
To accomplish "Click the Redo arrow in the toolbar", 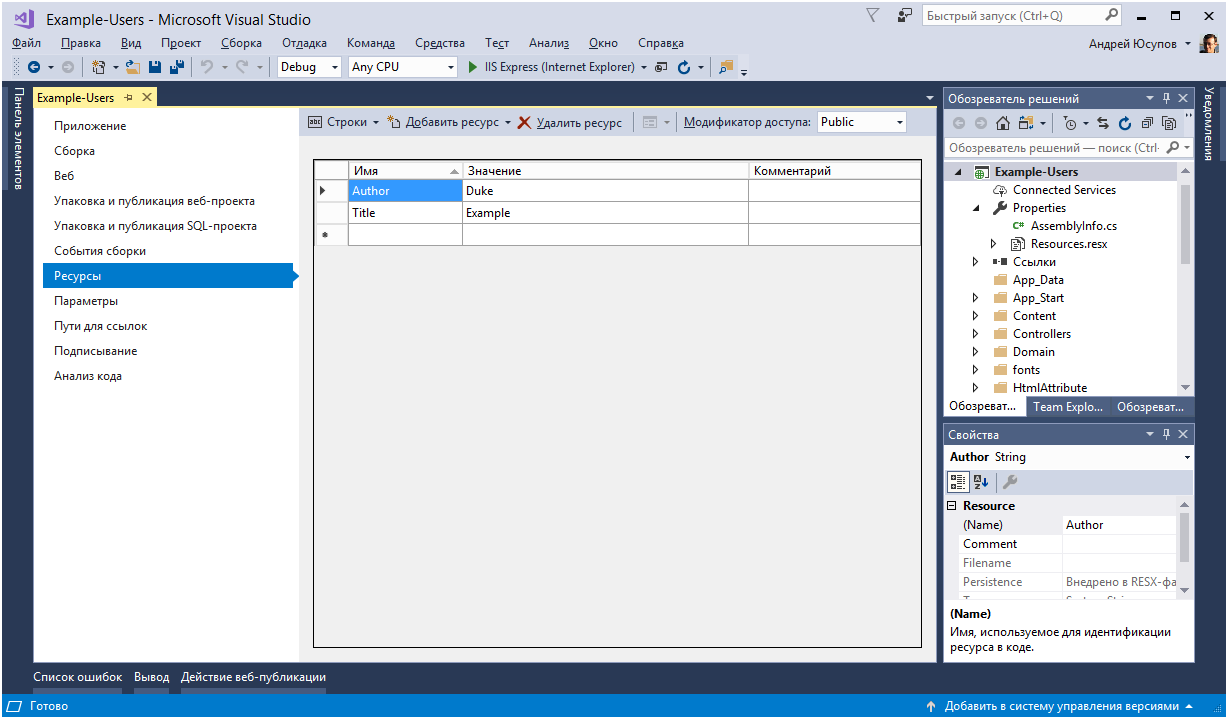I will click(x=242, y=67).
